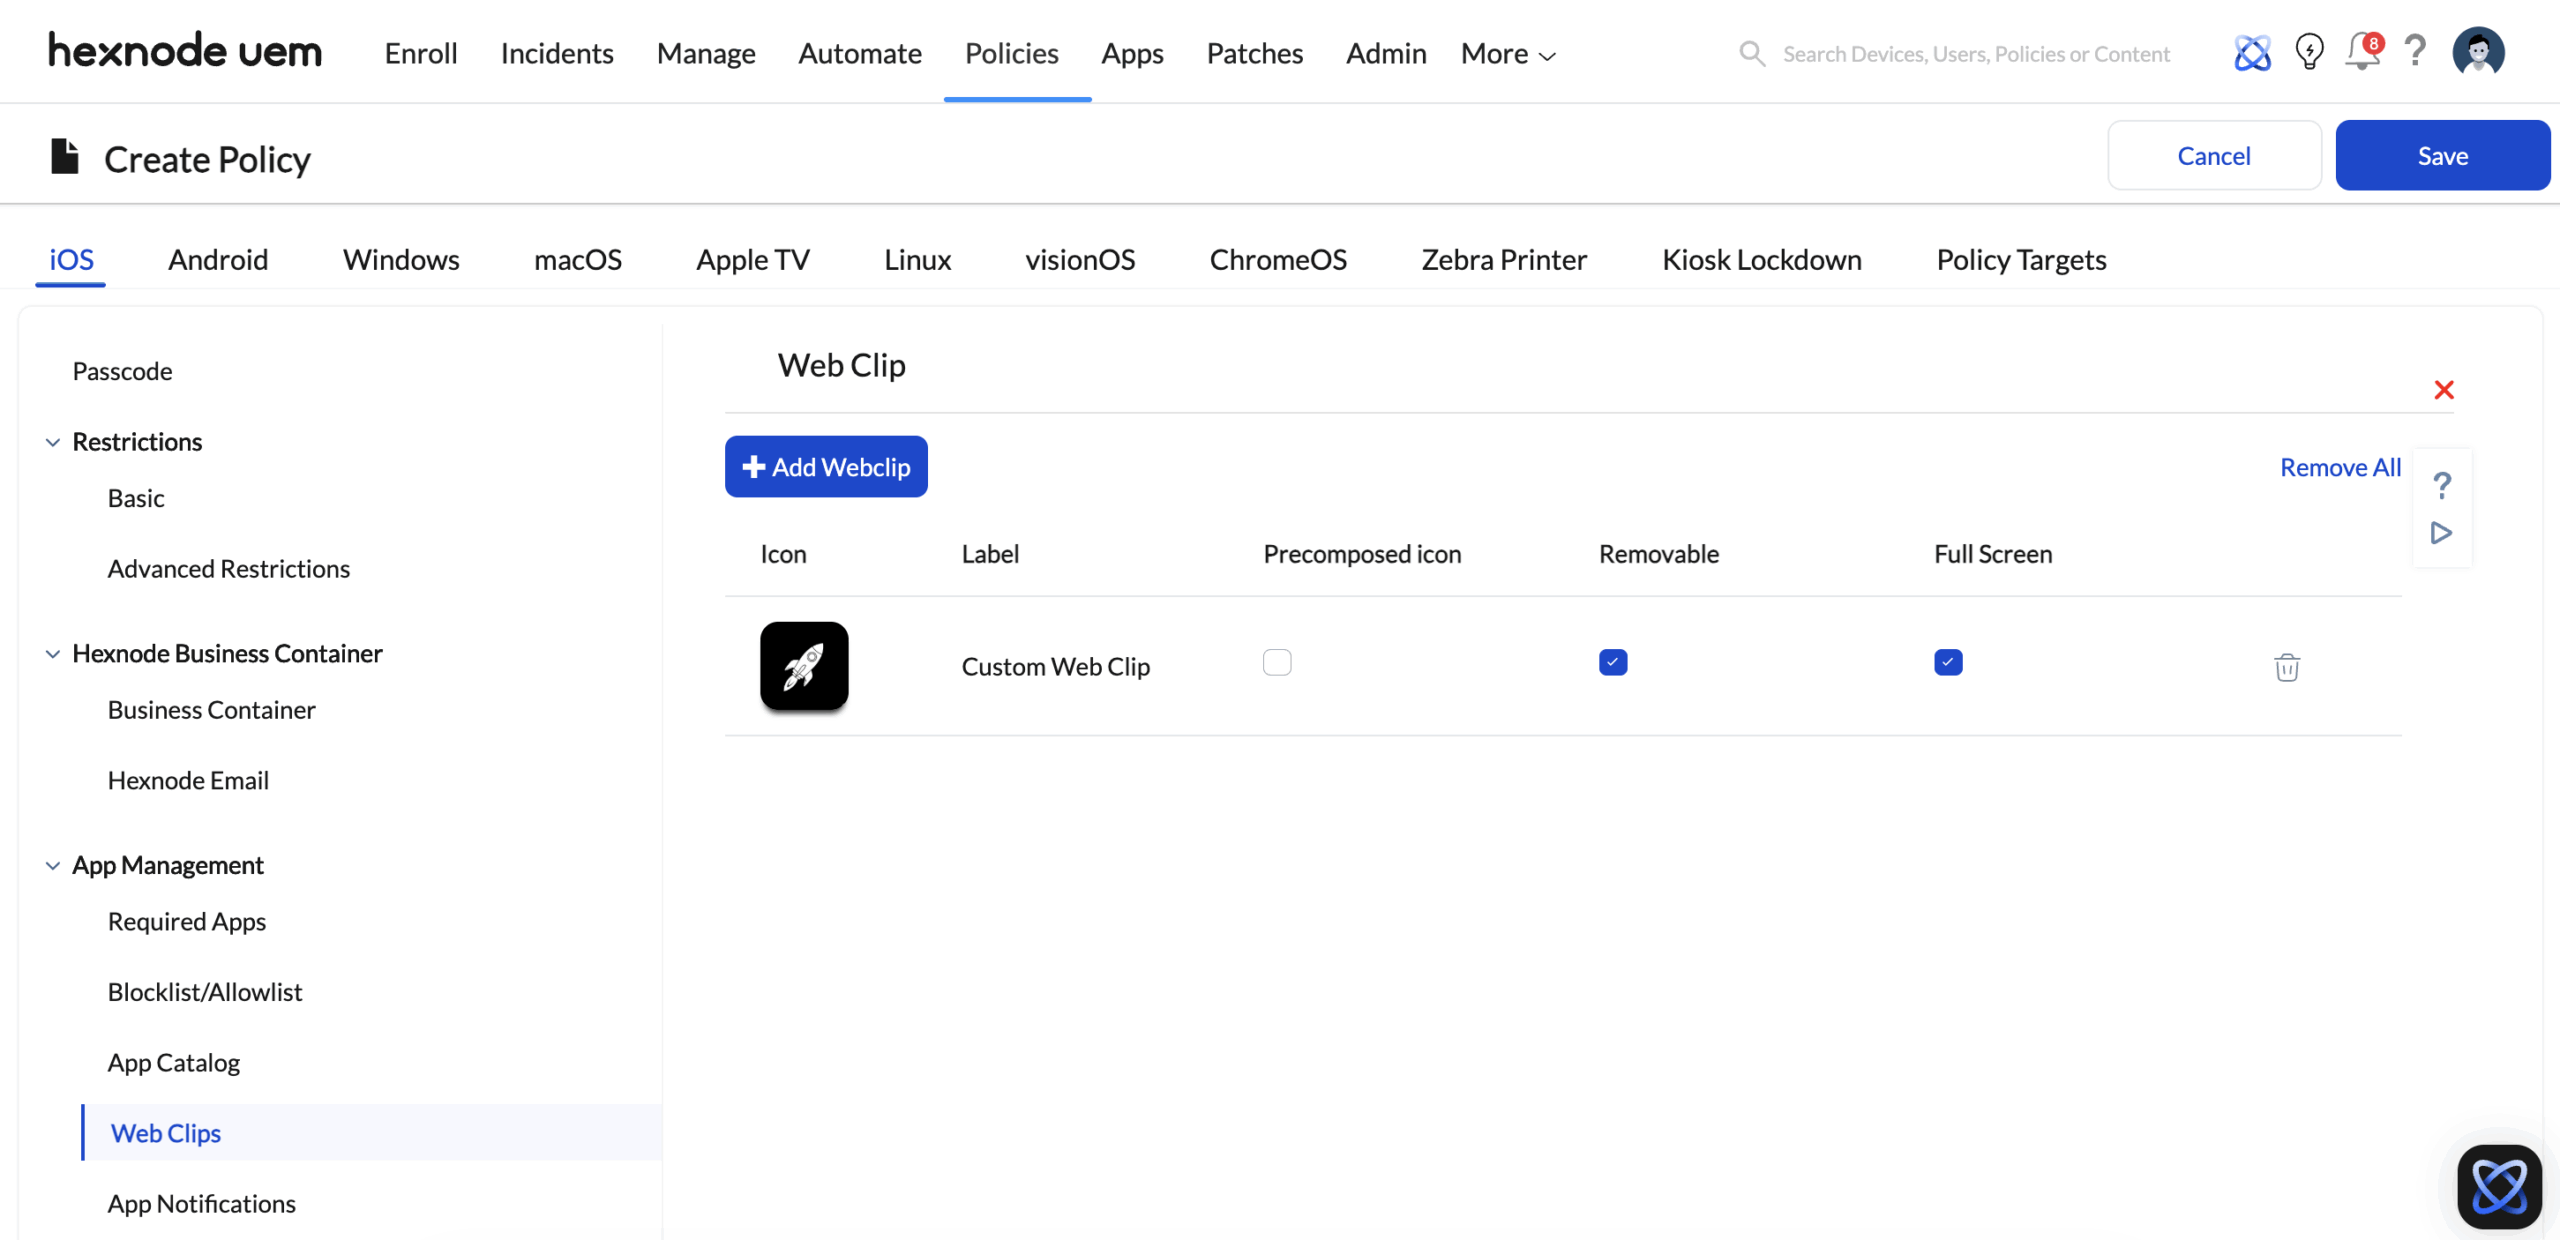The width and height of the screenshot is (2560, 1240).
Task: Collapse the Restrictions section
Action: [x=53, y=442]
